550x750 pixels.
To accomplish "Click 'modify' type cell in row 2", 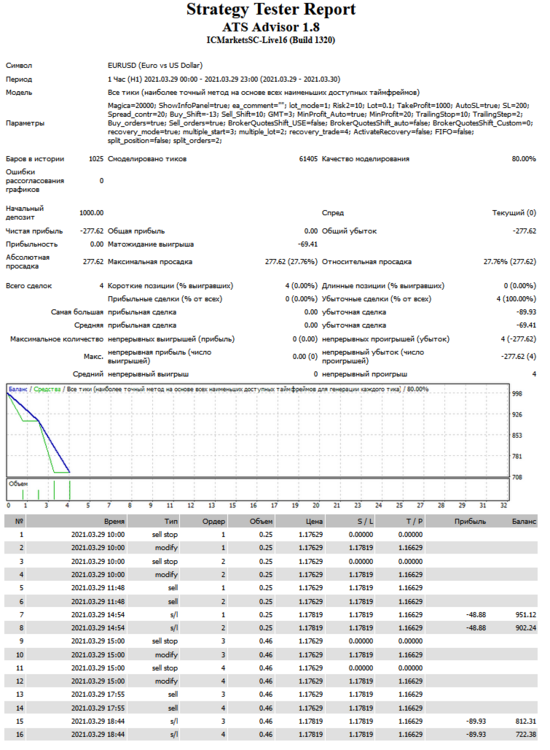I will pos(166,548).
